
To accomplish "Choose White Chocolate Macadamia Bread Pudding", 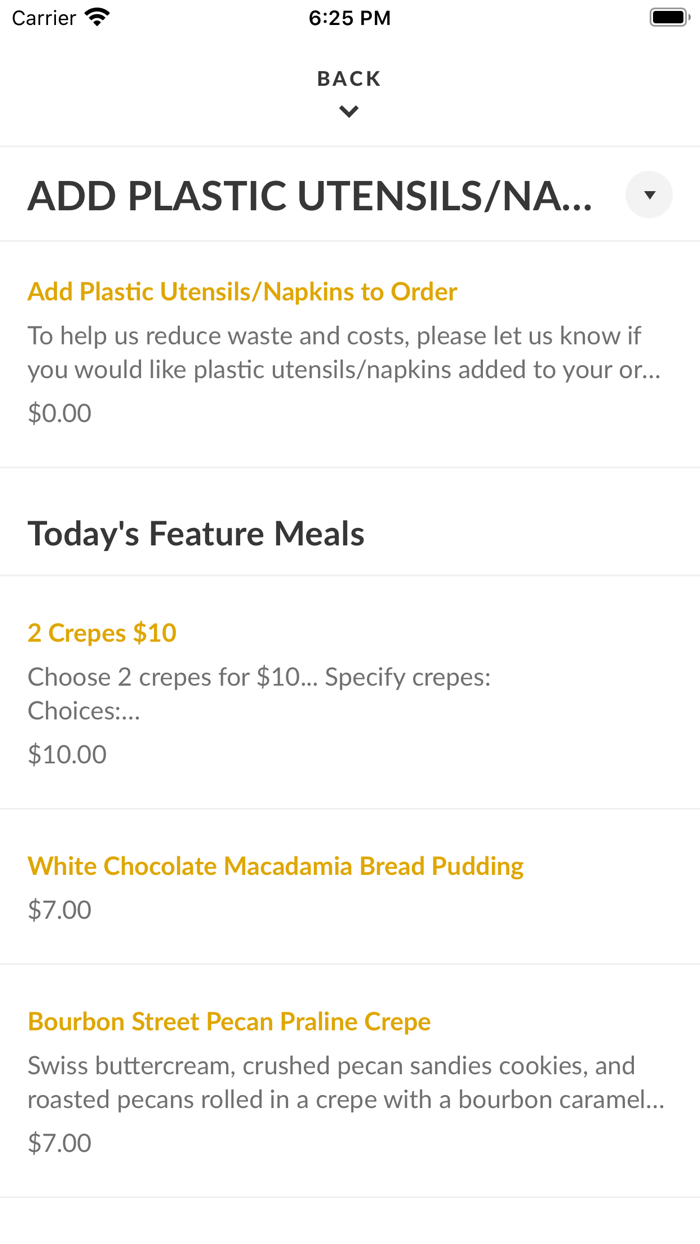I will [x=275, y=866].
